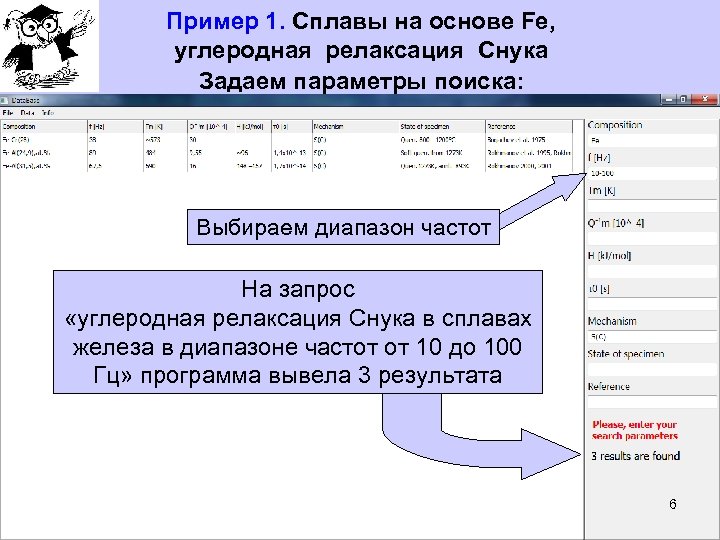
Task: Sort by the f [Hz] column header
Action: point(115,126)
